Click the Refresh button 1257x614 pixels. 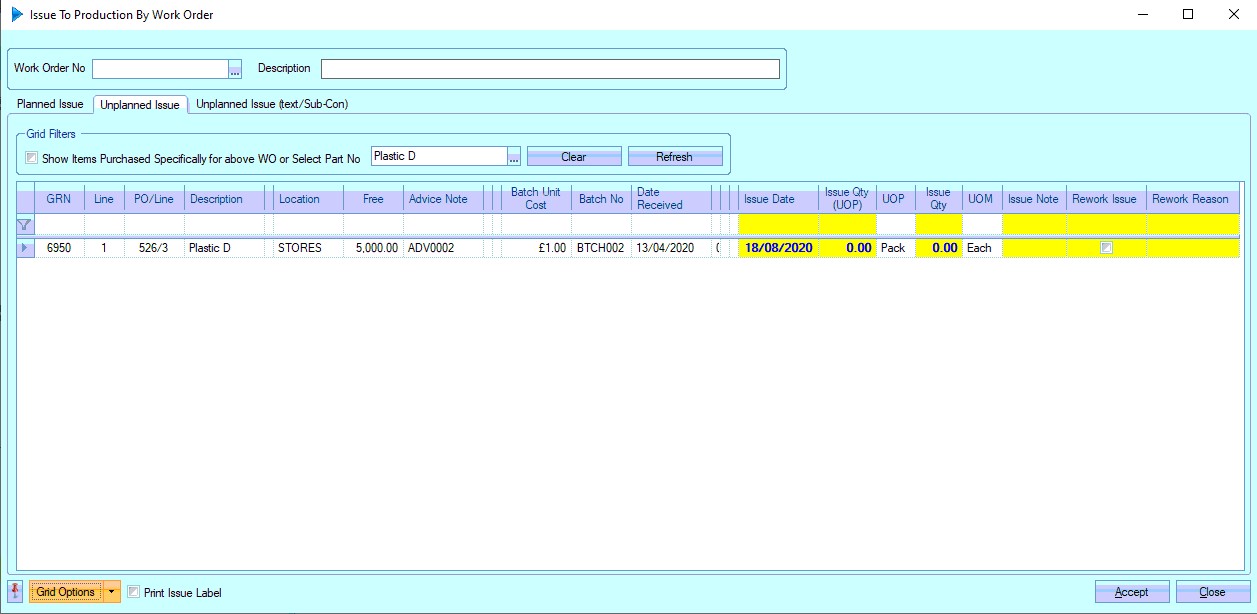tap(674, 157)
